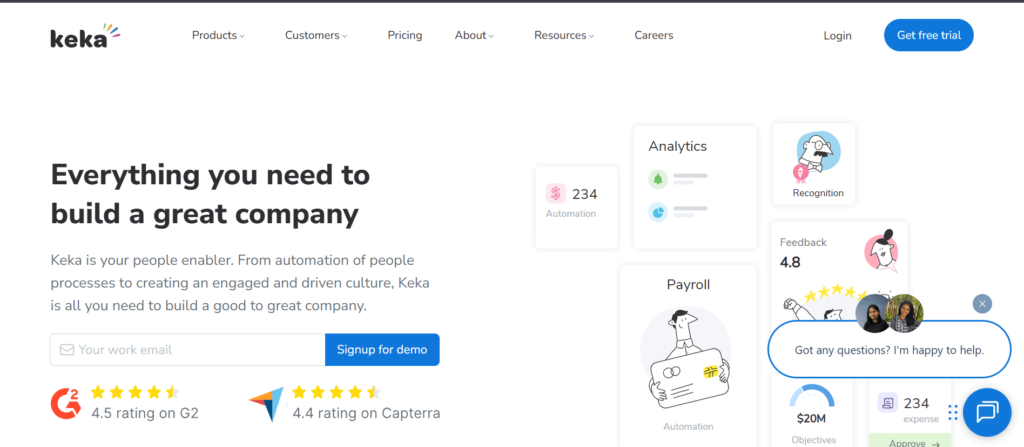Viewport: 1024px width, 447px height.
Task: Go to the Pricing page
Action: (405, 36)
